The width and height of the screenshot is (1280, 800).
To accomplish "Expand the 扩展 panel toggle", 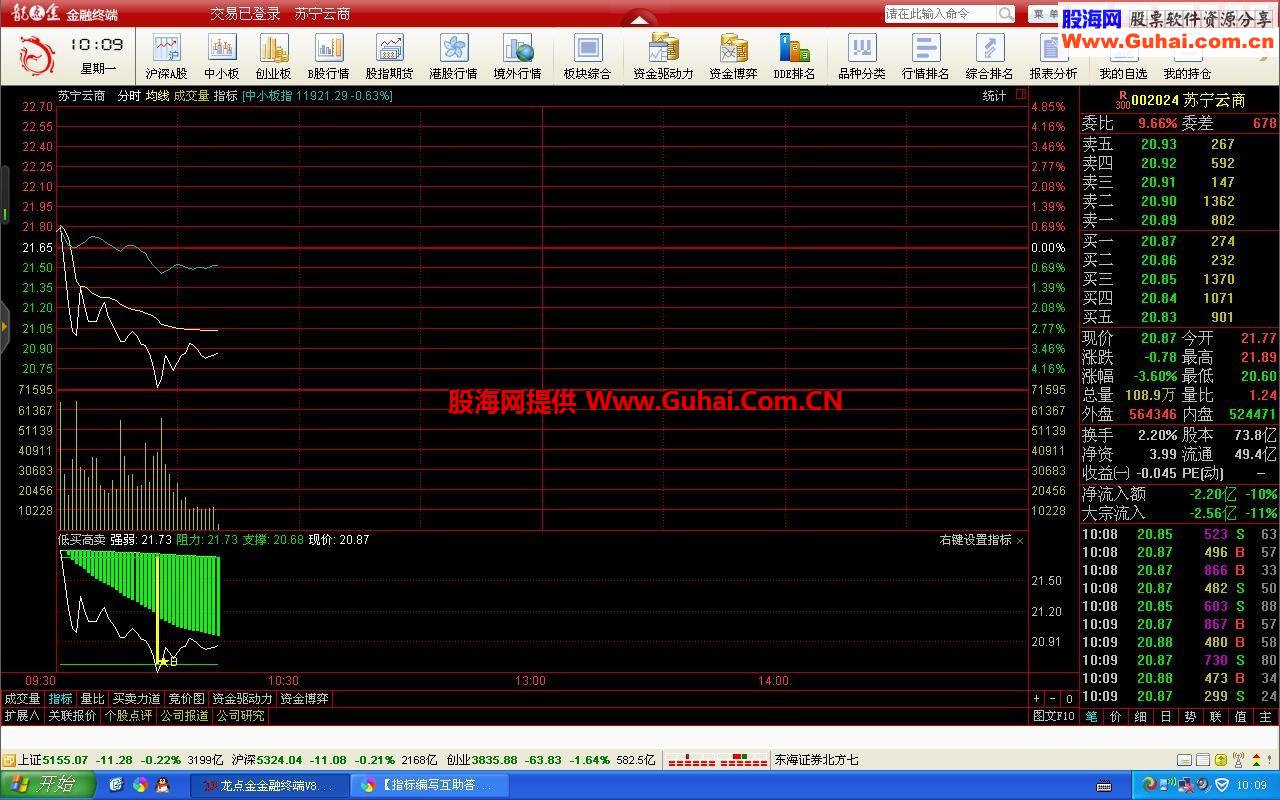I will tap(21, 716).
